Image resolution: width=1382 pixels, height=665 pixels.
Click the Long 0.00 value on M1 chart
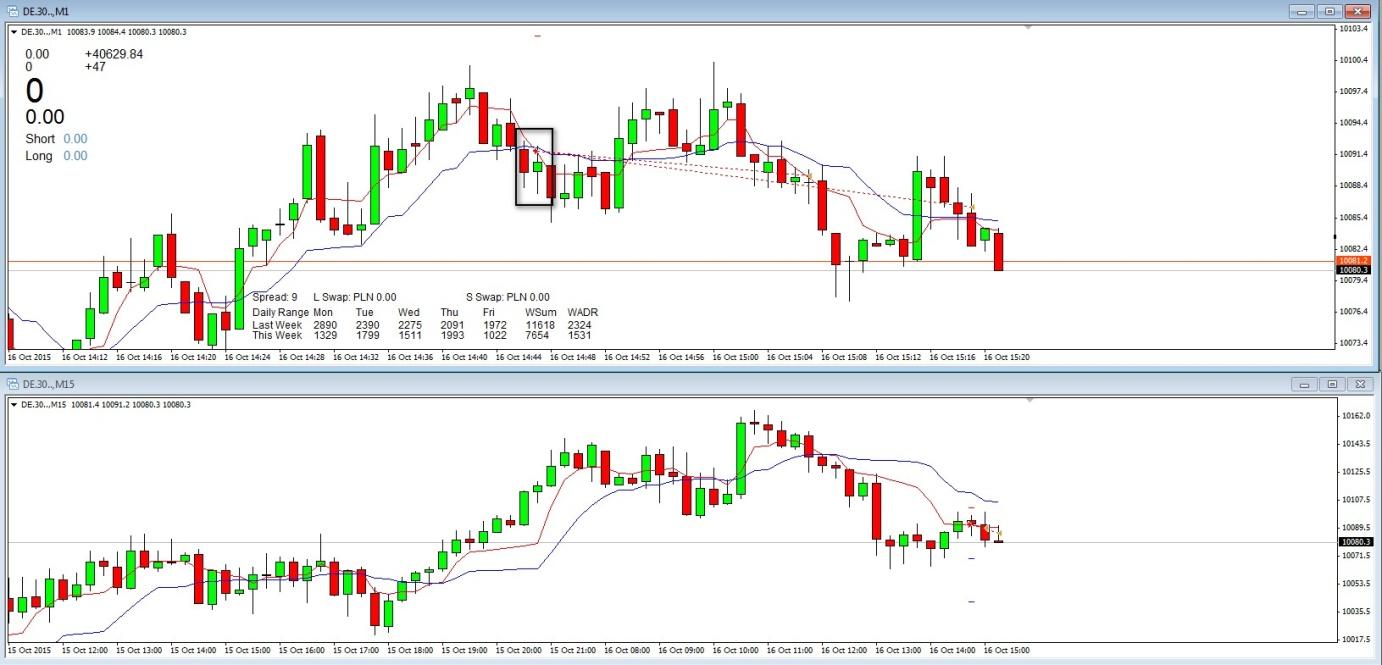(75, 156)
